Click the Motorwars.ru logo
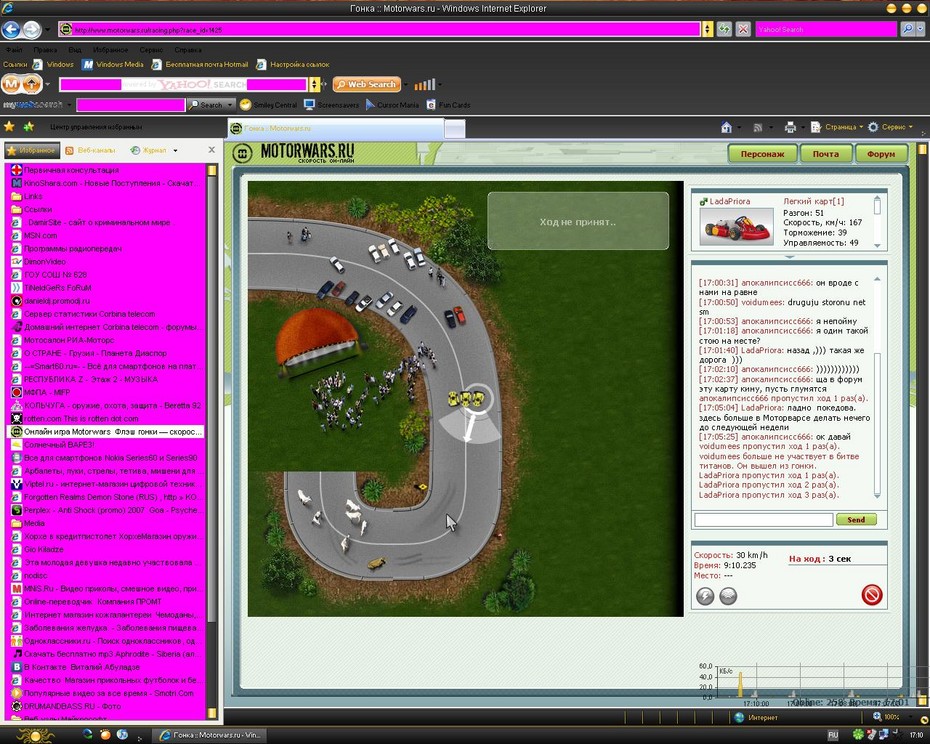This screenshot has height=744, width=930. click(293, 153)
